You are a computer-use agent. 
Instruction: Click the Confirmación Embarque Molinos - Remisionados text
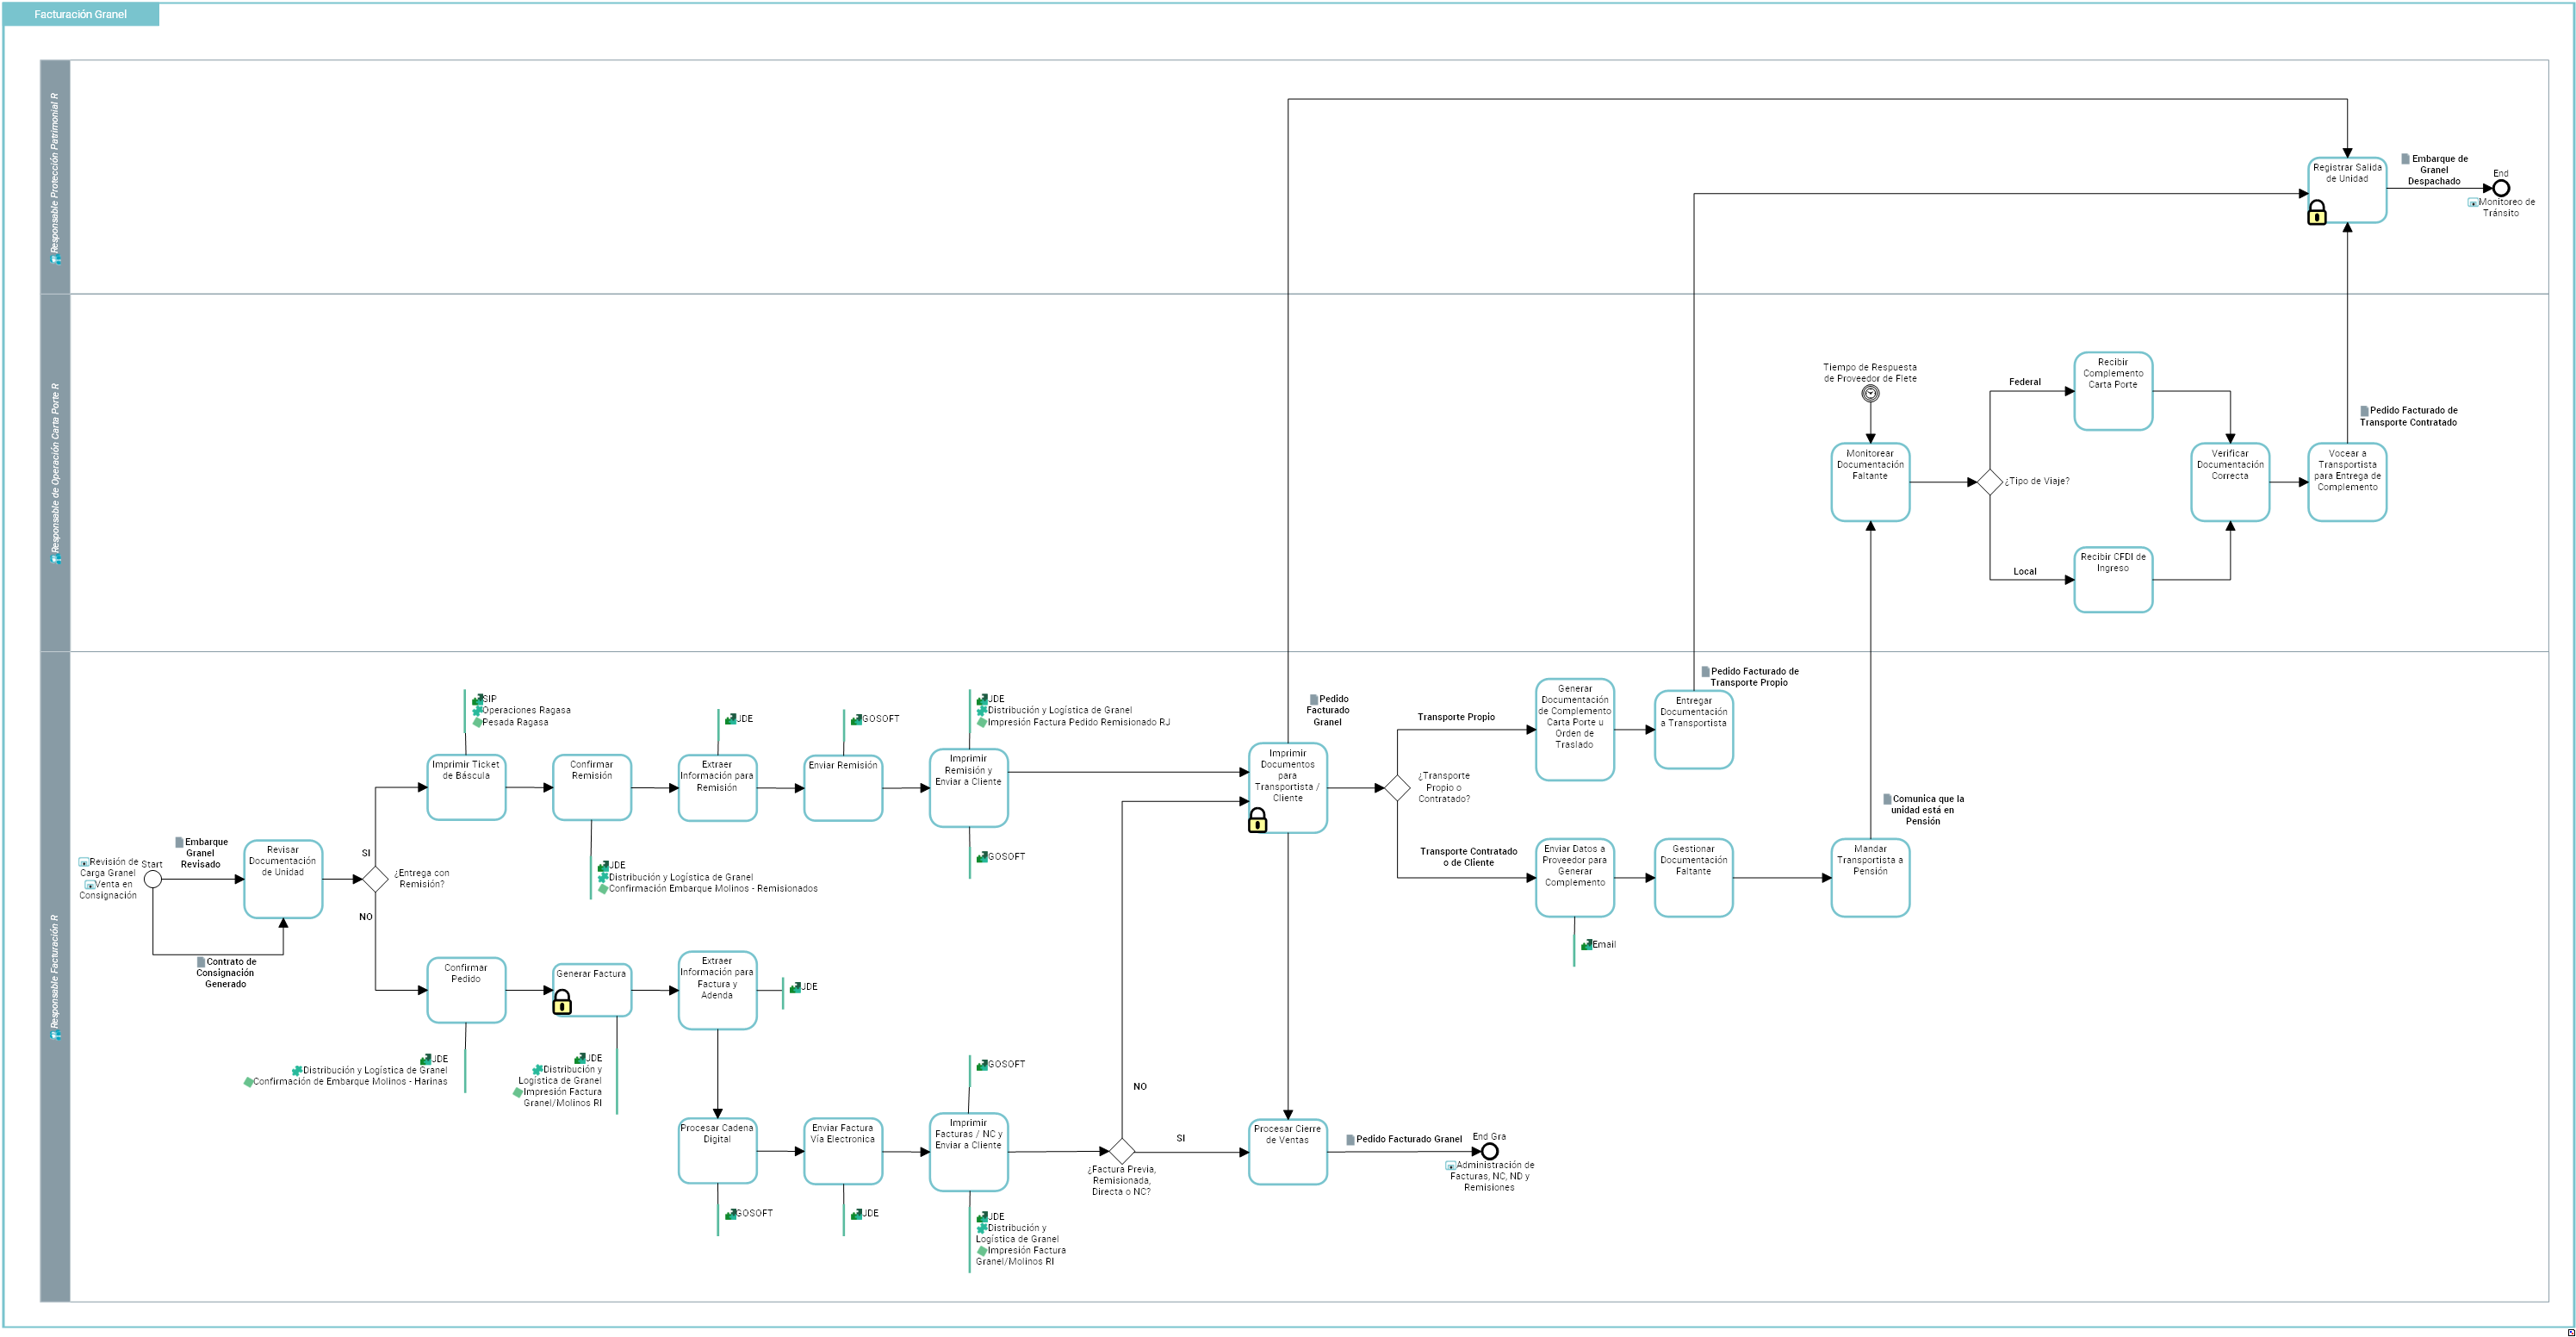click(713, 889)
